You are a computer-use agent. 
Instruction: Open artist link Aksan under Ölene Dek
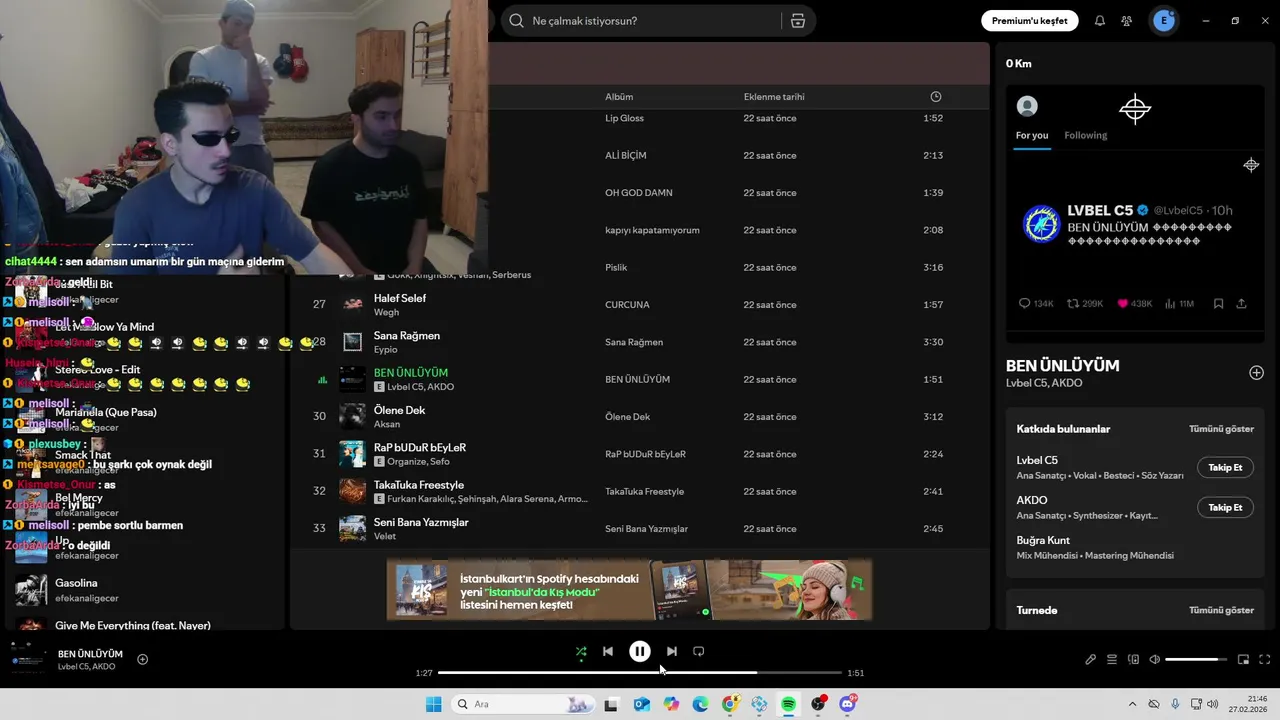pos(387,424)
